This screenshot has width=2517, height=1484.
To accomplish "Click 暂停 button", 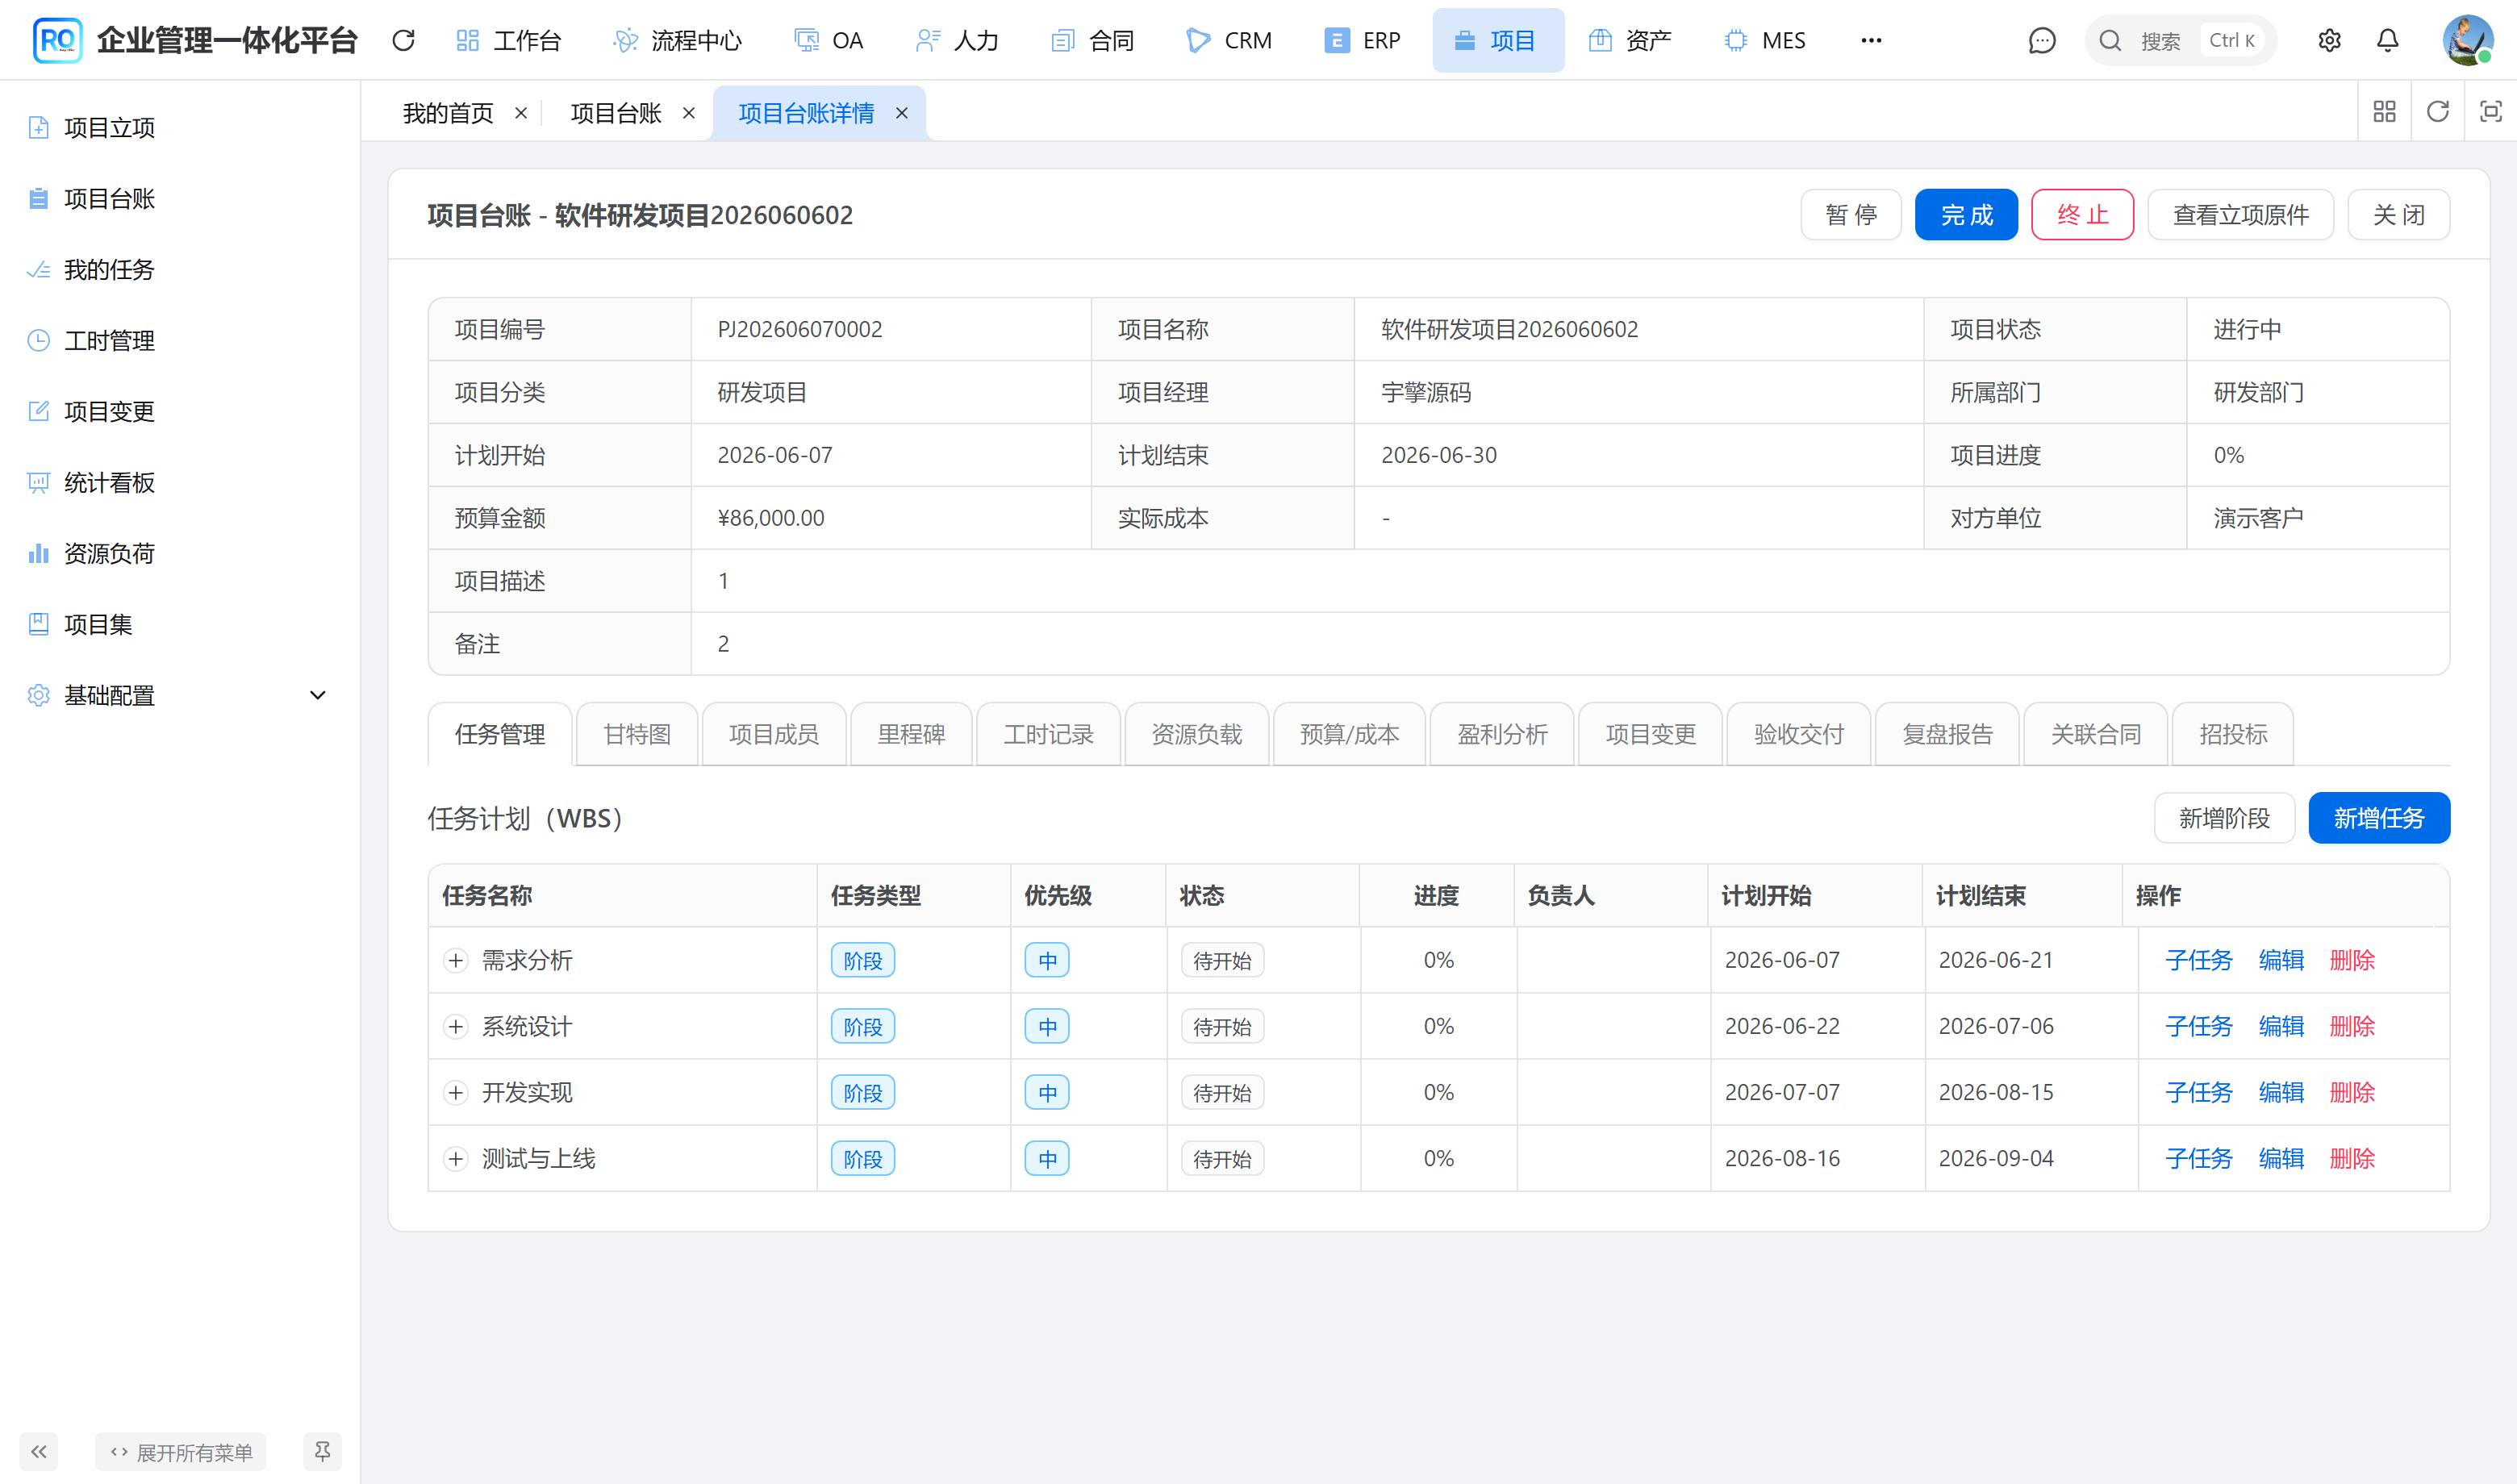I will [x=1851, y=215].
